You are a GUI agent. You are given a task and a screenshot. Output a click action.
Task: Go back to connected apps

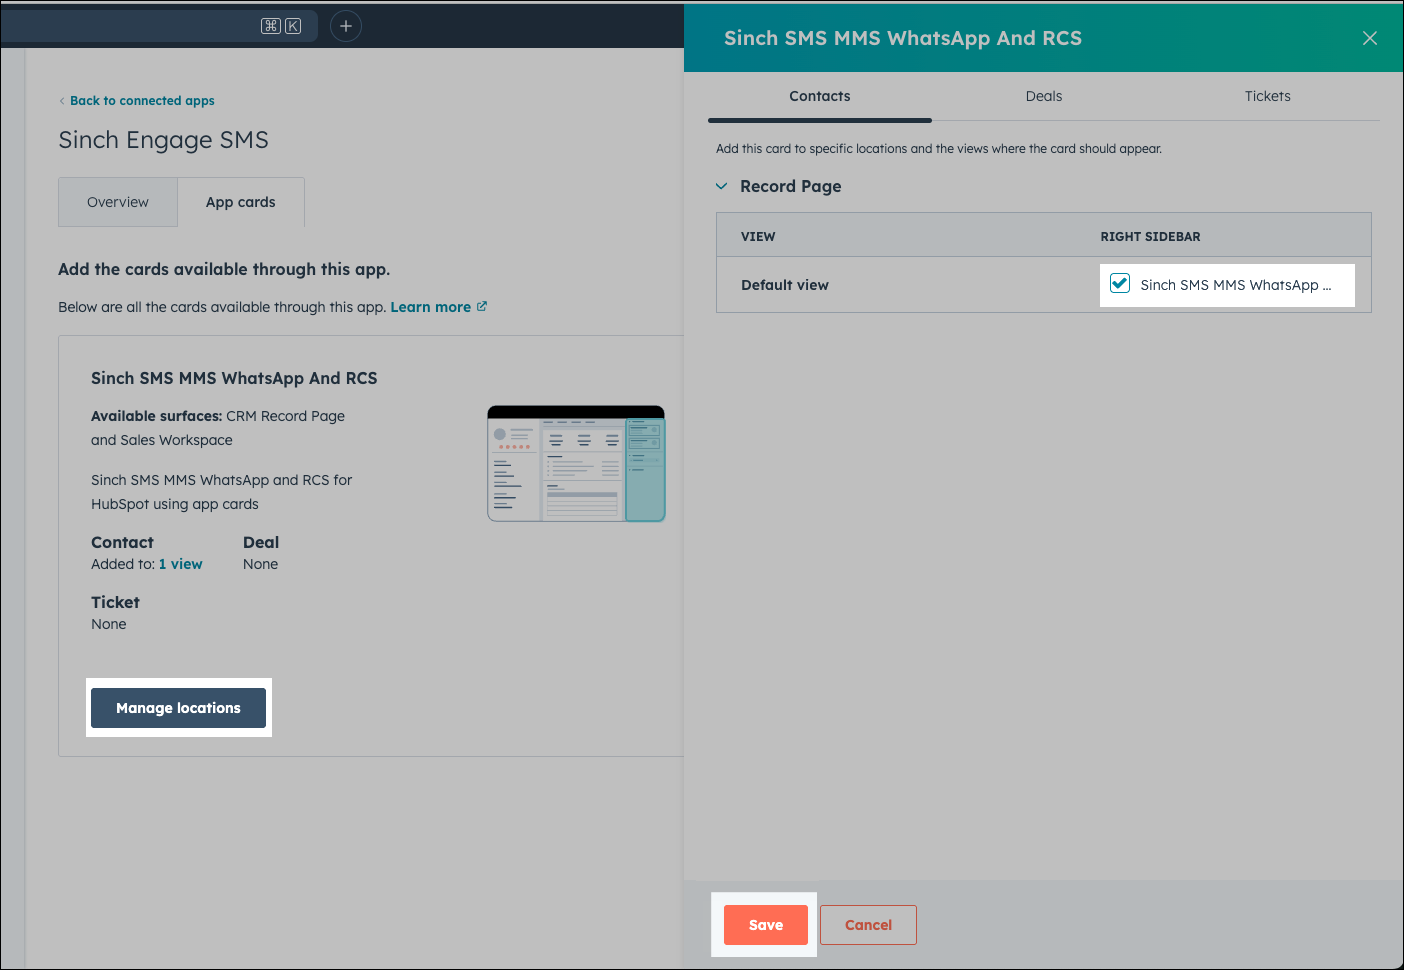tap(142, 101)
